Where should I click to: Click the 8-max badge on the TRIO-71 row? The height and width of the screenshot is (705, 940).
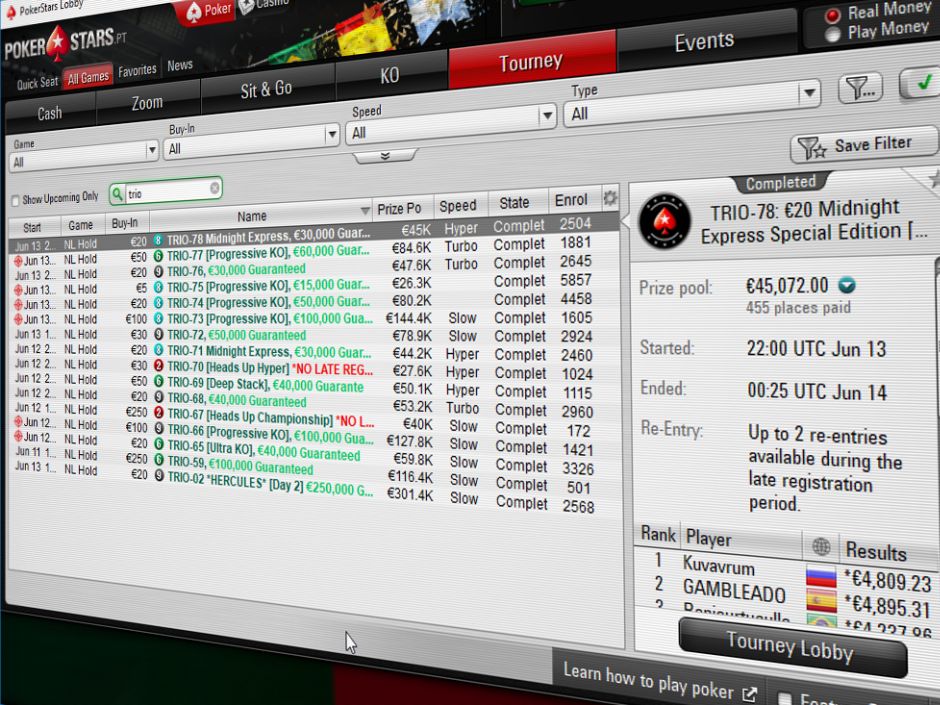click(x=158, y=350)
